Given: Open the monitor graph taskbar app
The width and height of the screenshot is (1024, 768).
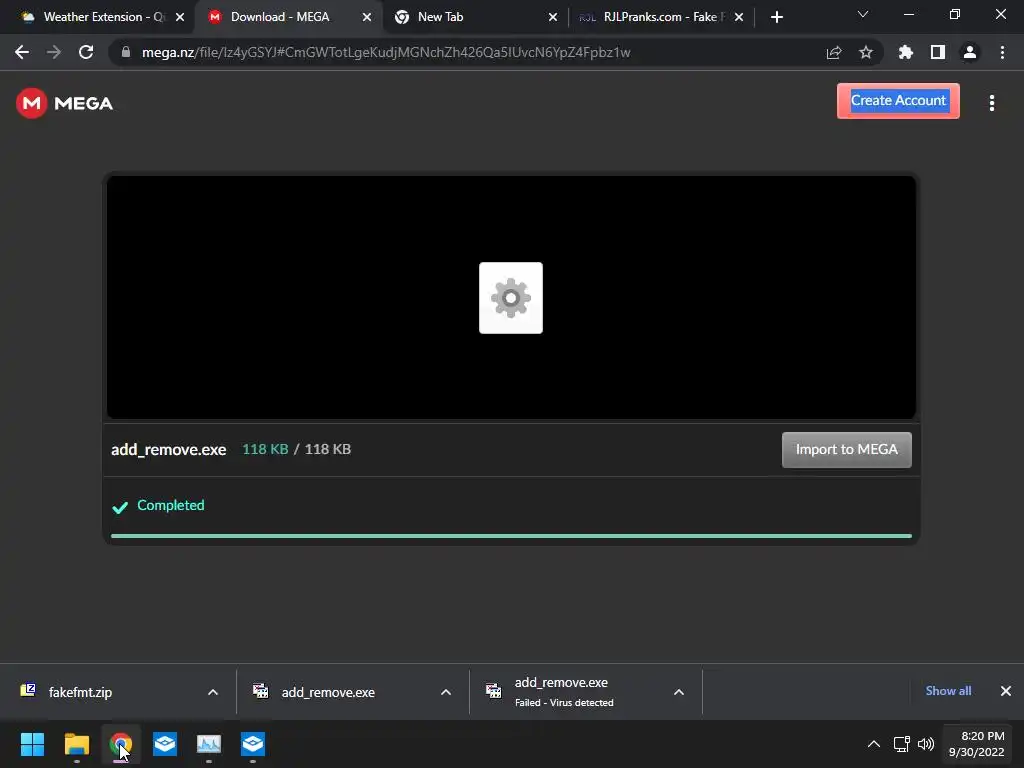Looking at the screenshot, I should 208,744.
